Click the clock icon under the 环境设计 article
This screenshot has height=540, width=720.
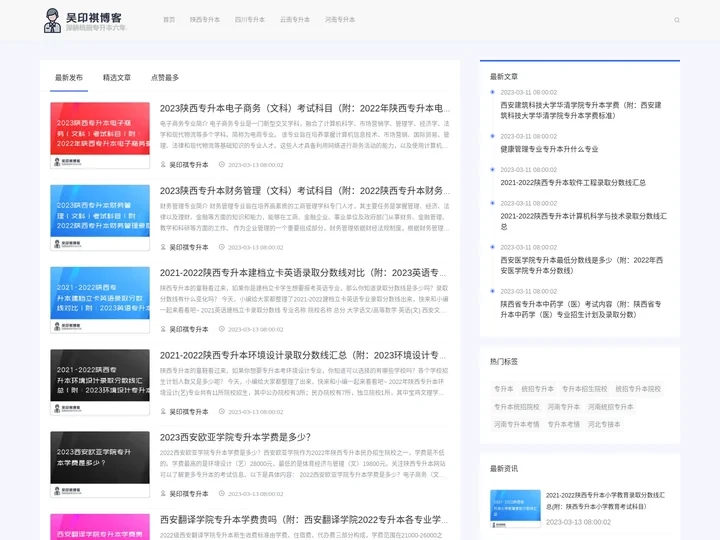tap(221, 411)
